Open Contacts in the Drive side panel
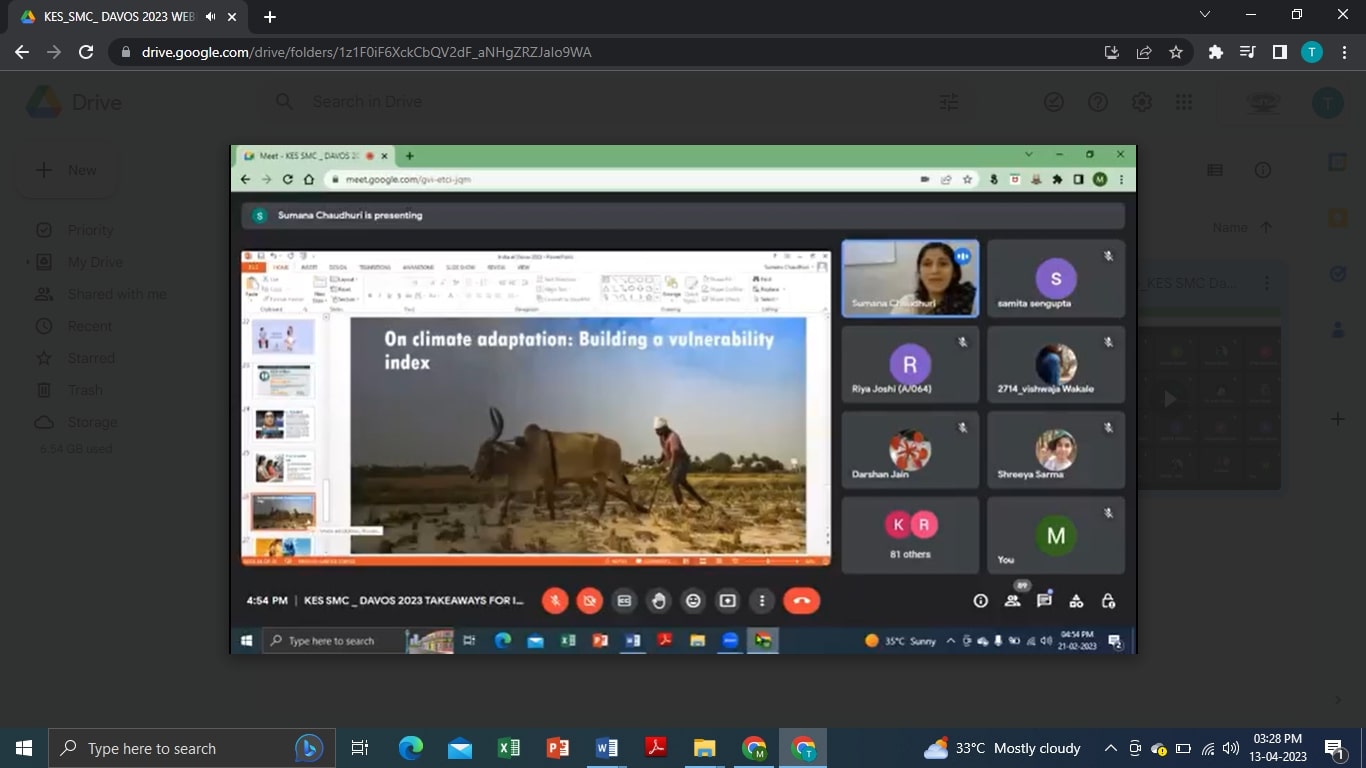Viewport: 1366px width, 768px height. coord(1338,328)
